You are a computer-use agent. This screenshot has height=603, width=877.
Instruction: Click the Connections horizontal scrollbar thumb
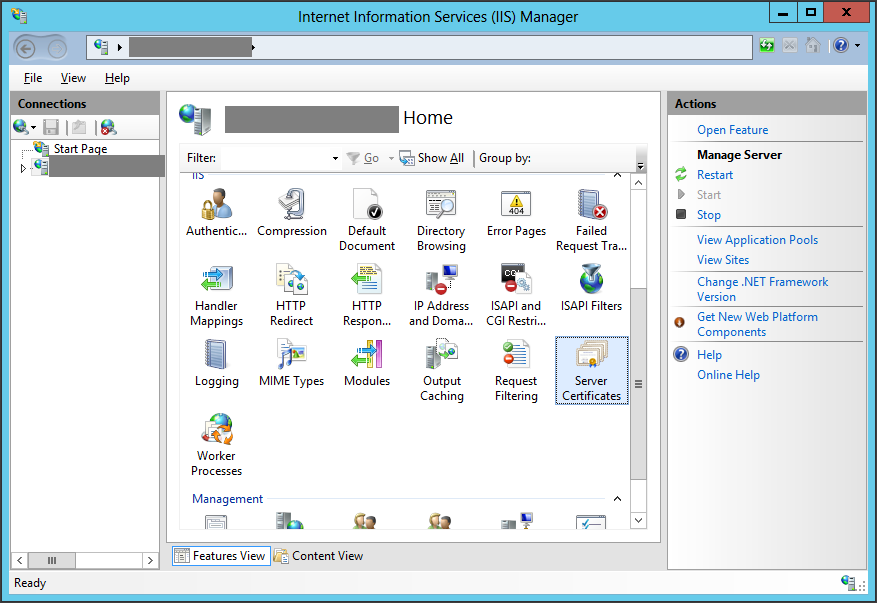click(x=51, y=560)
